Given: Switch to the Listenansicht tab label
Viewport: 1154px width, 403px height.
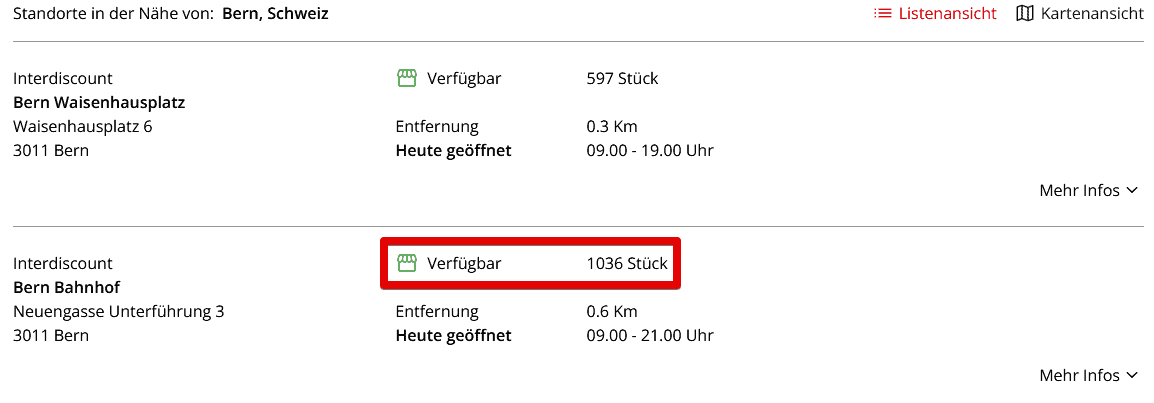Looking at the screenshot, I should (x=947, y=14).
